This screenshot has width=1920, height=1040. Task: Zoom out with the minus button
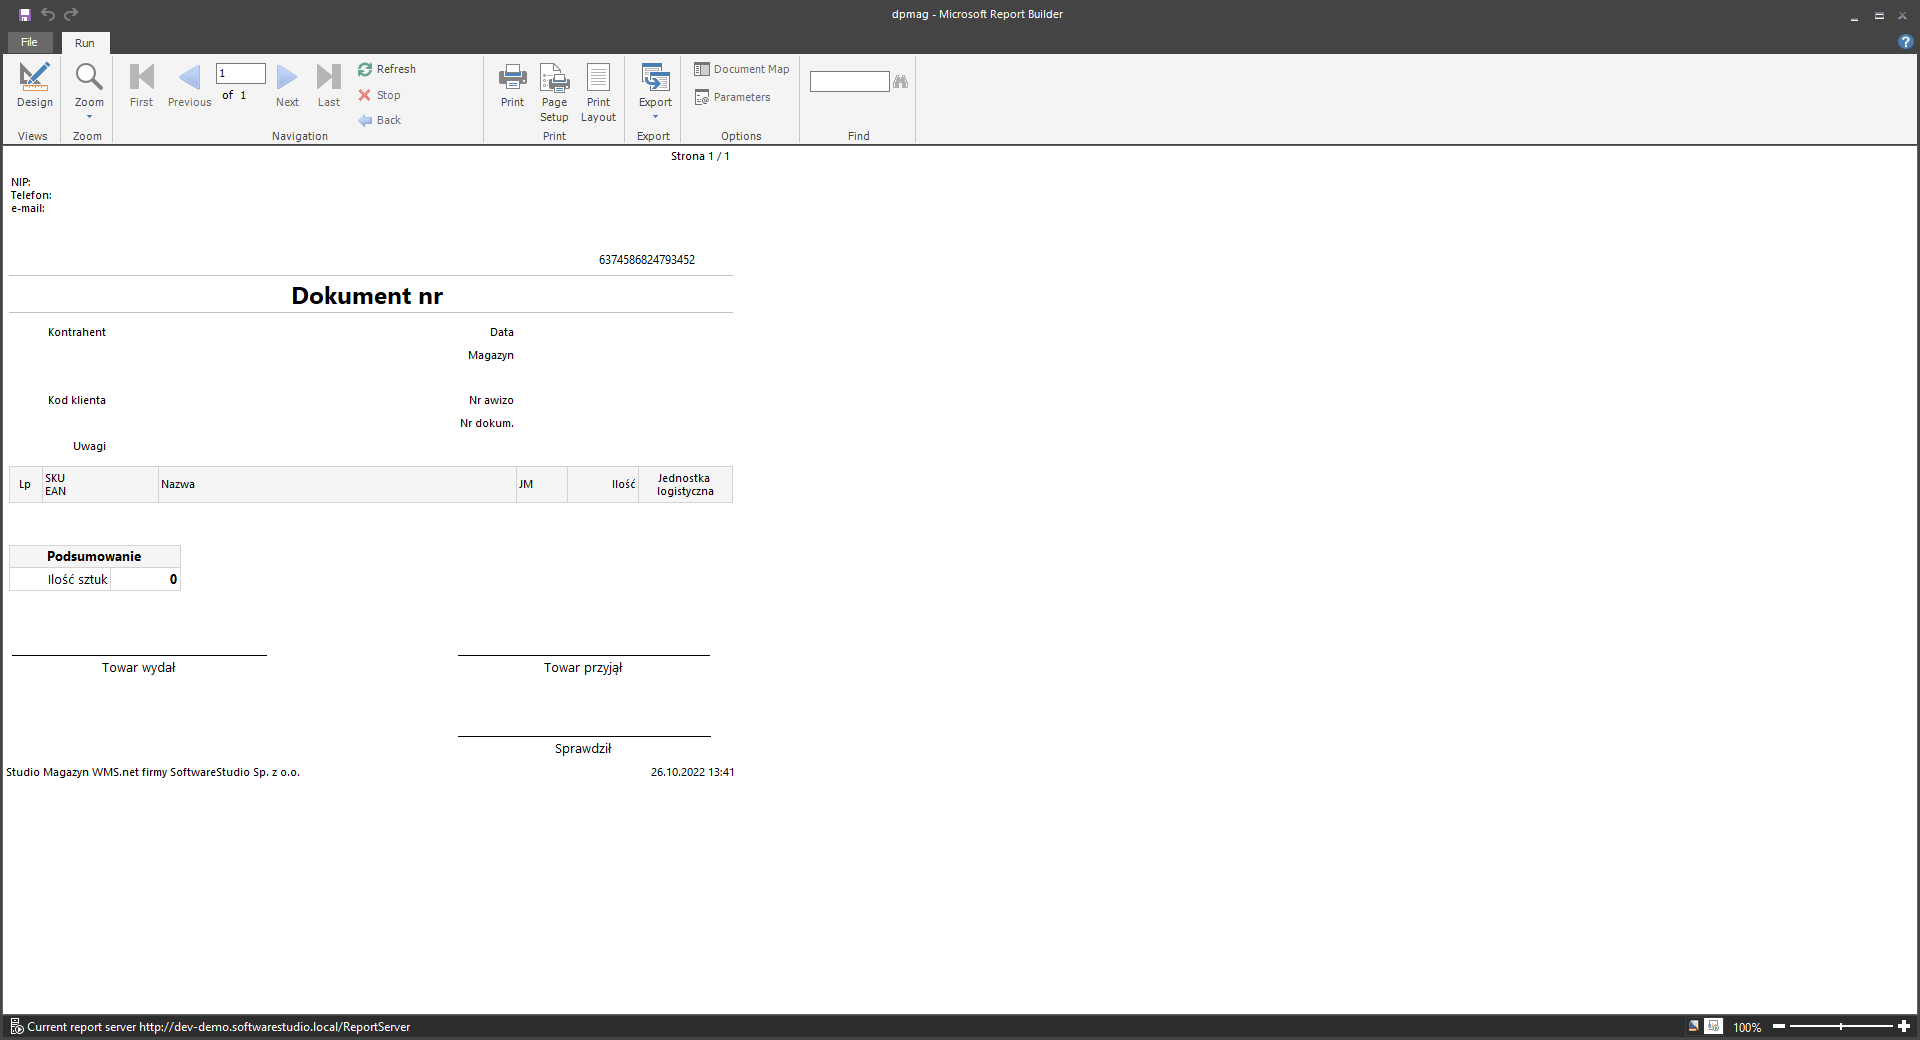tap(1779, 1026)
